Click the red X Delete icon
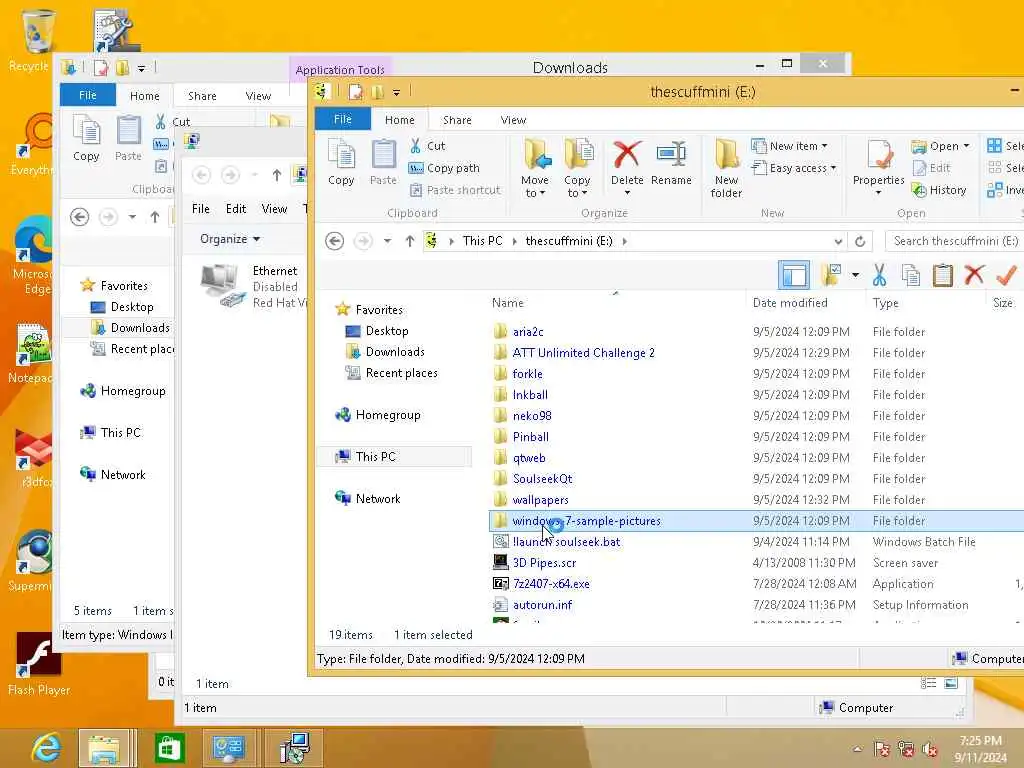The image size is (1024, 768). pyautogui.click(x=627, y=155)
